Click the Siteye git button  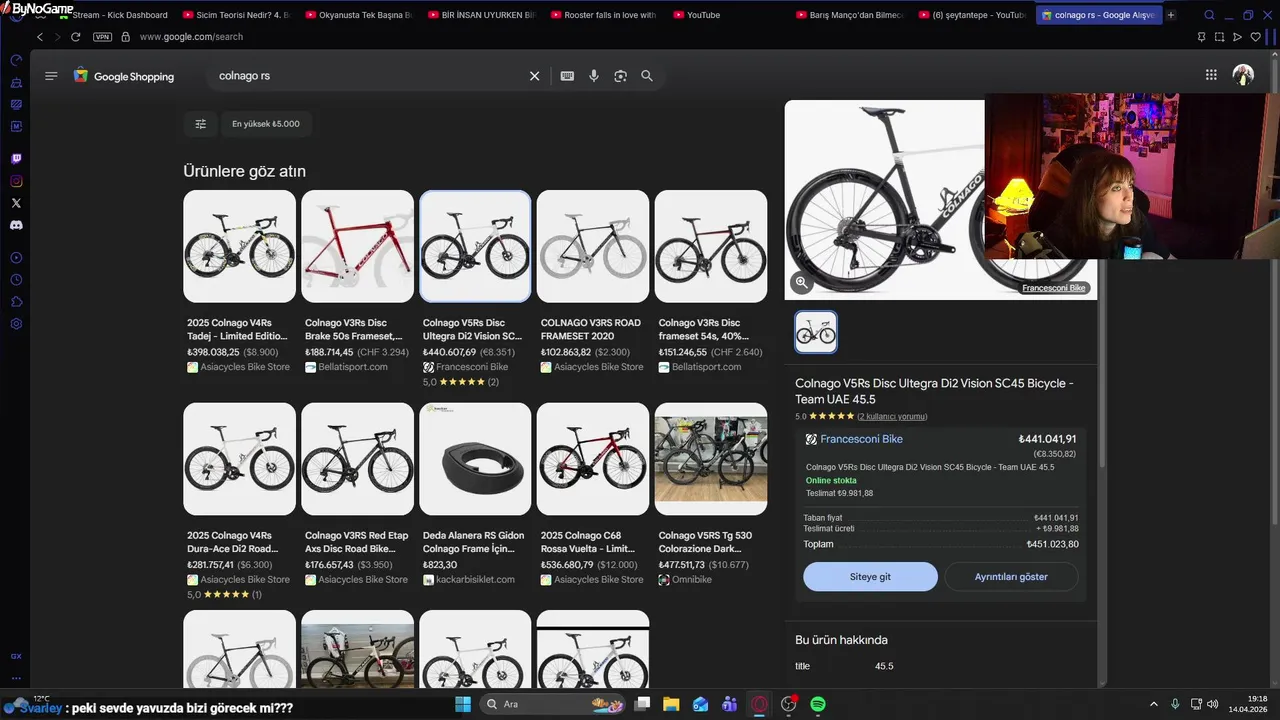[x=870, y=577]
